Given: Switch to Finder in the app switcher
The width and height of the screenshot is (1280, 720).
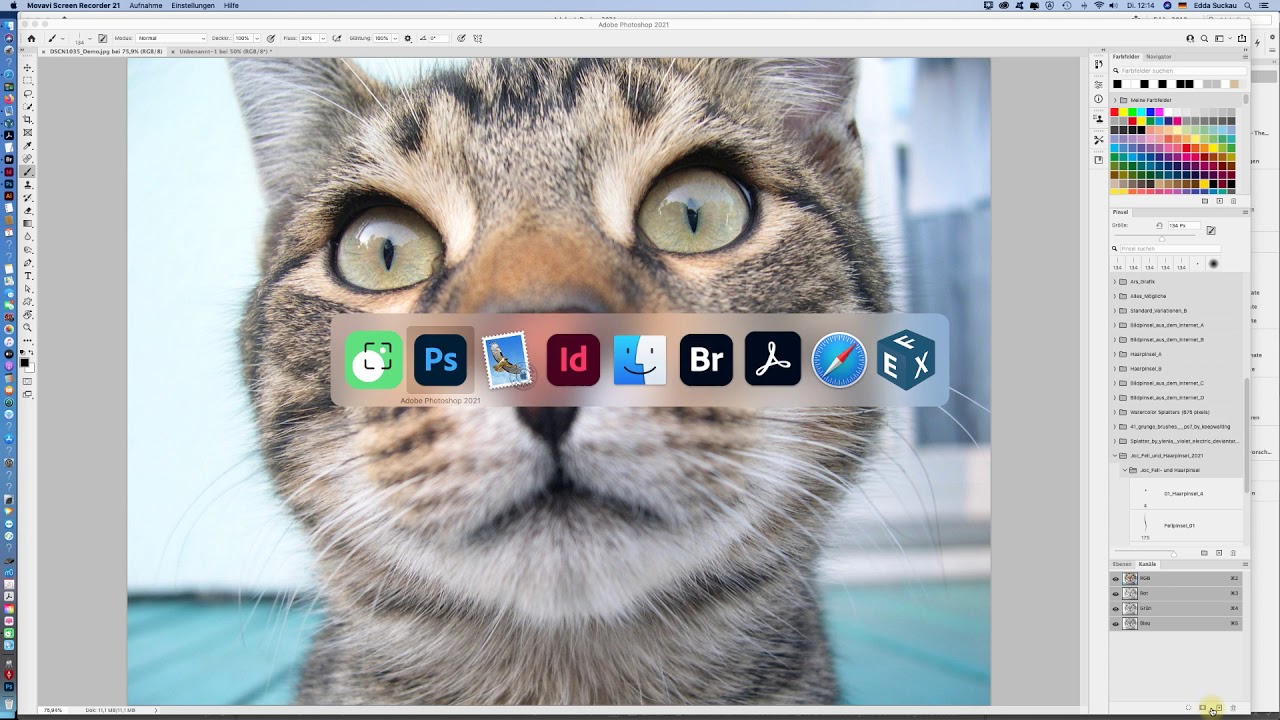Looking at the screenshot, I should [640, 360].
